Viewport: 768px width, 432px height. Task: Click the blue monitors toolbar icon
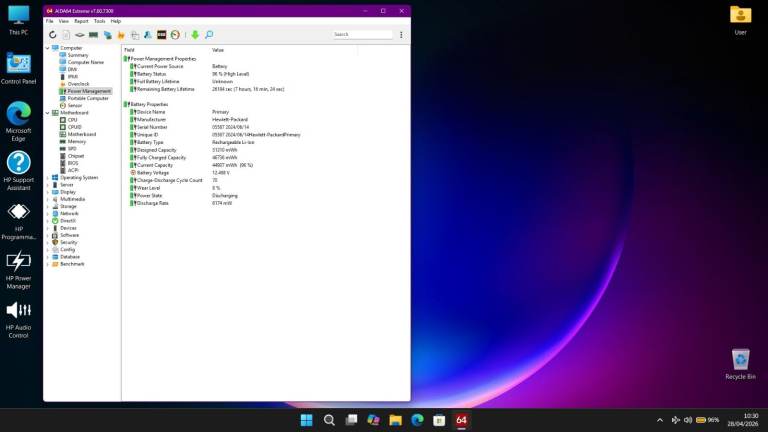[107, 35]
